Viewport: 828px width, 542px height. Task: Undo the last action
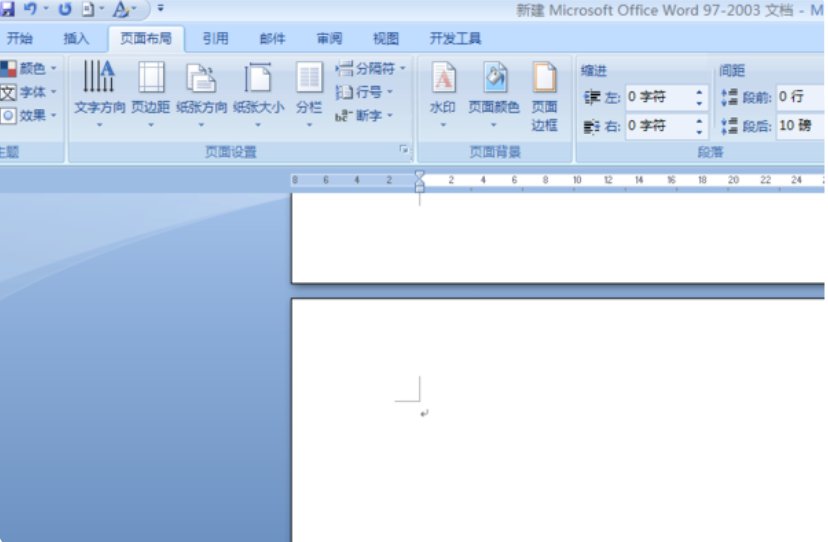pos(31,8)
